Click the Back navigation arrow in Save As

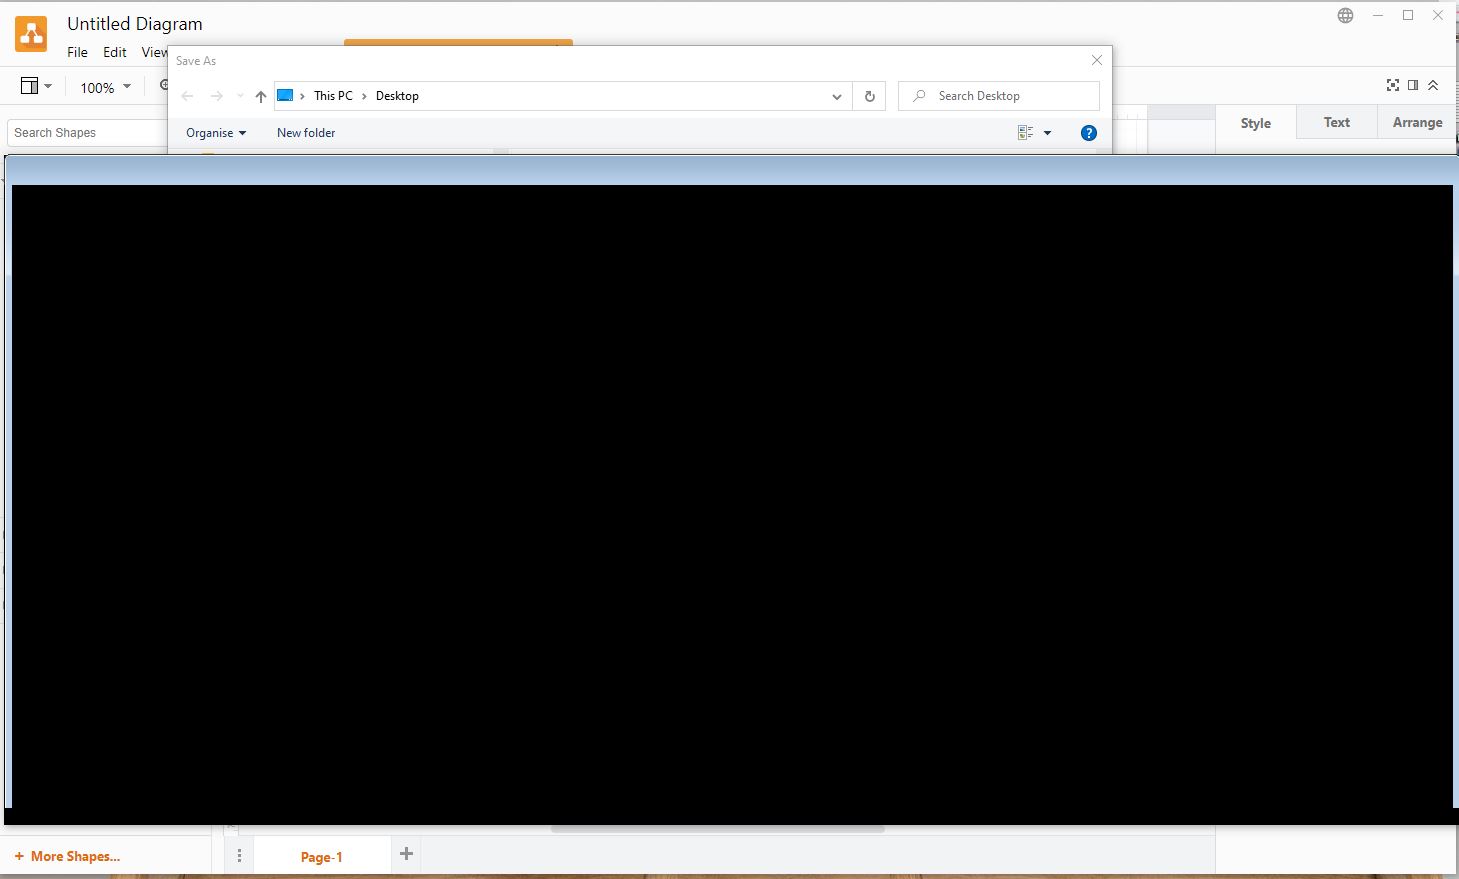(188, 95)
